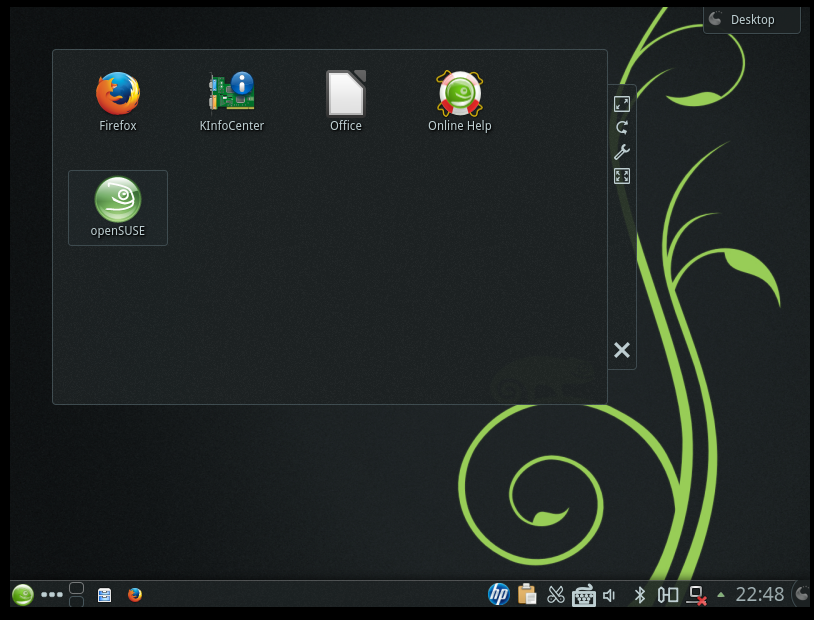Launch the file manager from the panel
Screen dimensions: 814x620
(x=104, y=595)
